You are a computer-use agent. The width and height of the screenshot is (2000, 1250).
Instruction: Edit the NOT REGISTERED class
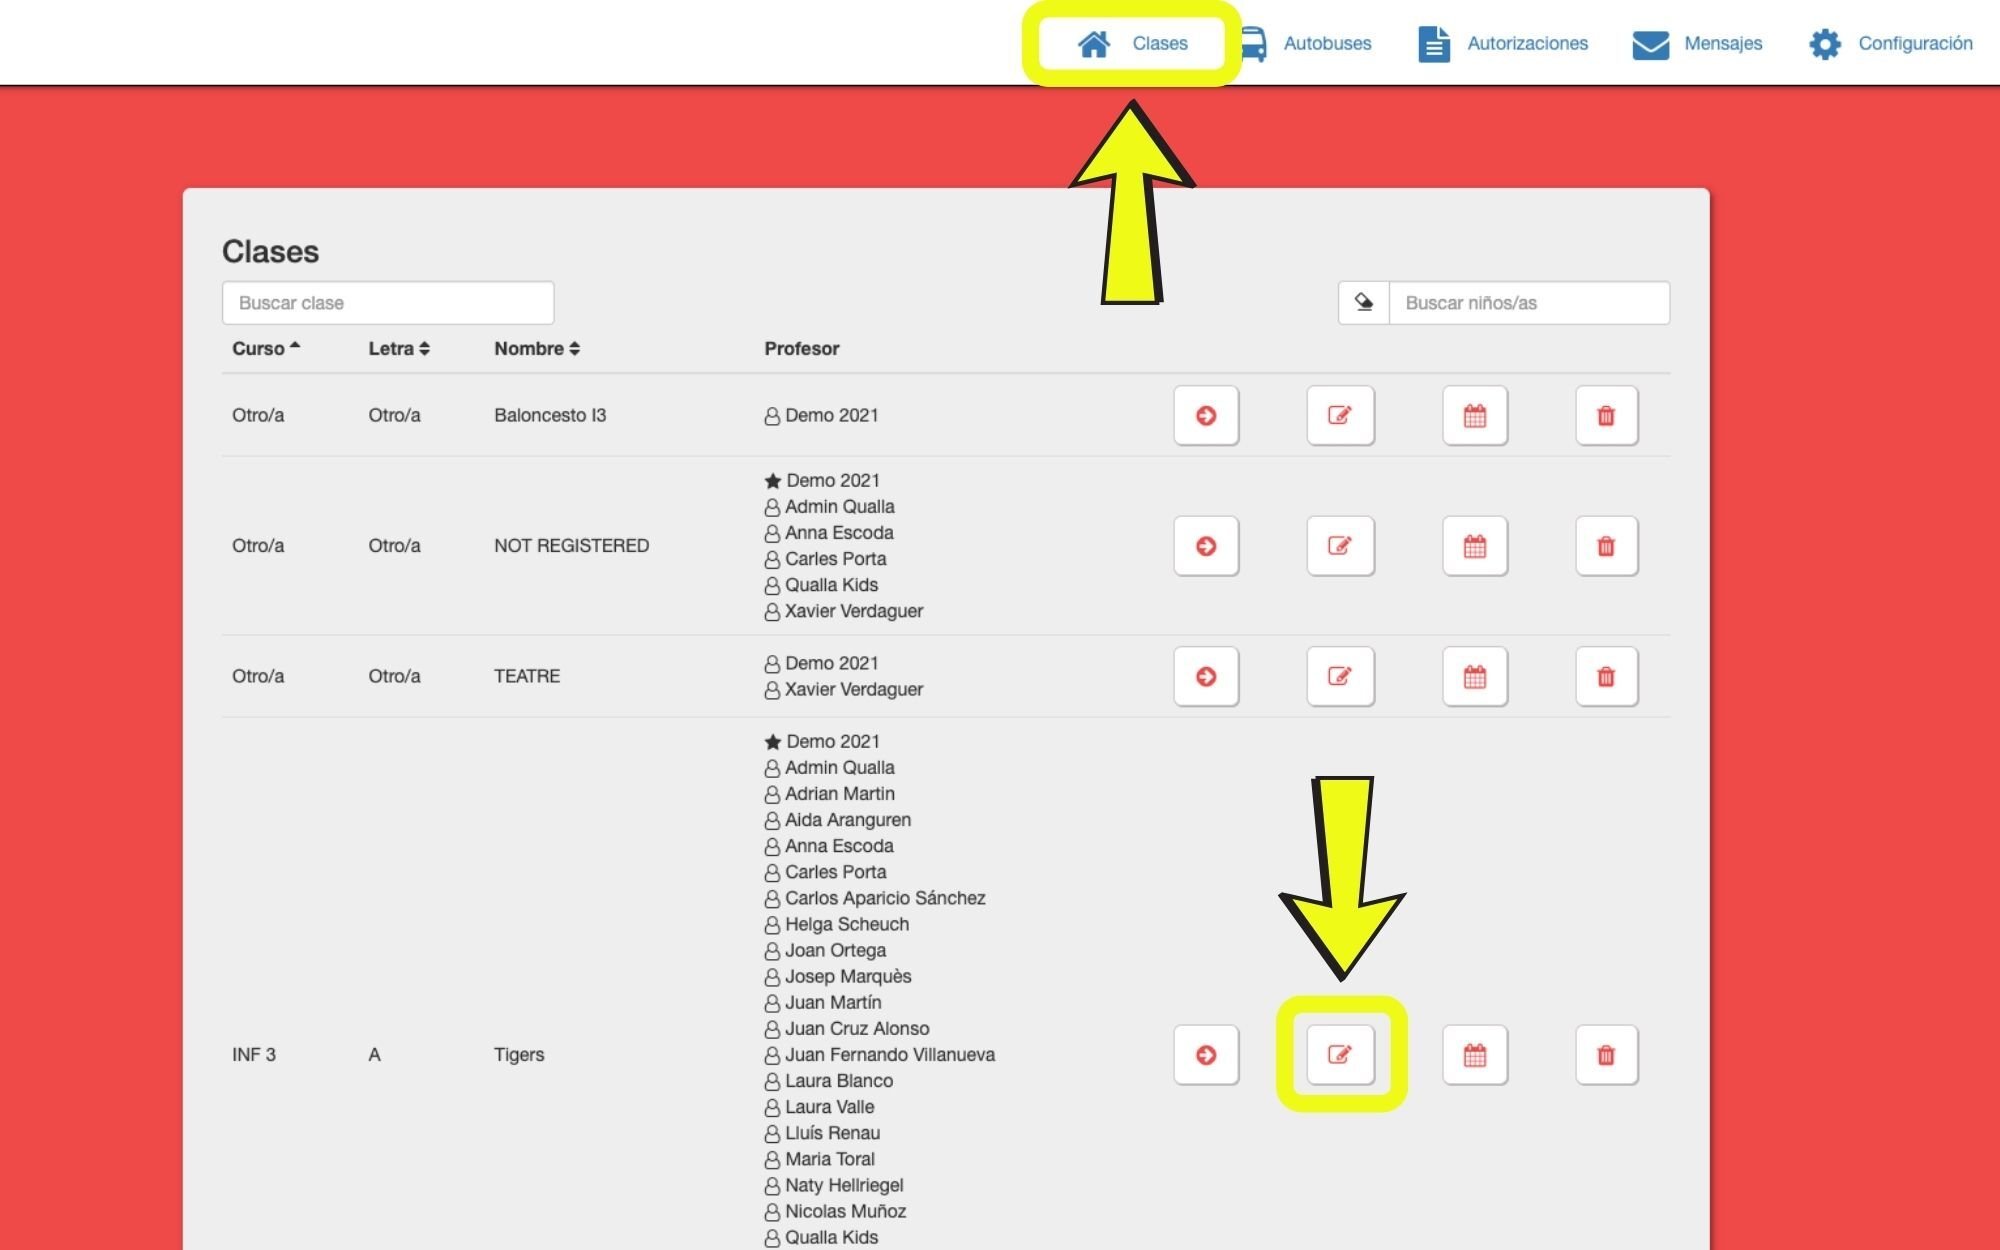(x=1340, y=546)
